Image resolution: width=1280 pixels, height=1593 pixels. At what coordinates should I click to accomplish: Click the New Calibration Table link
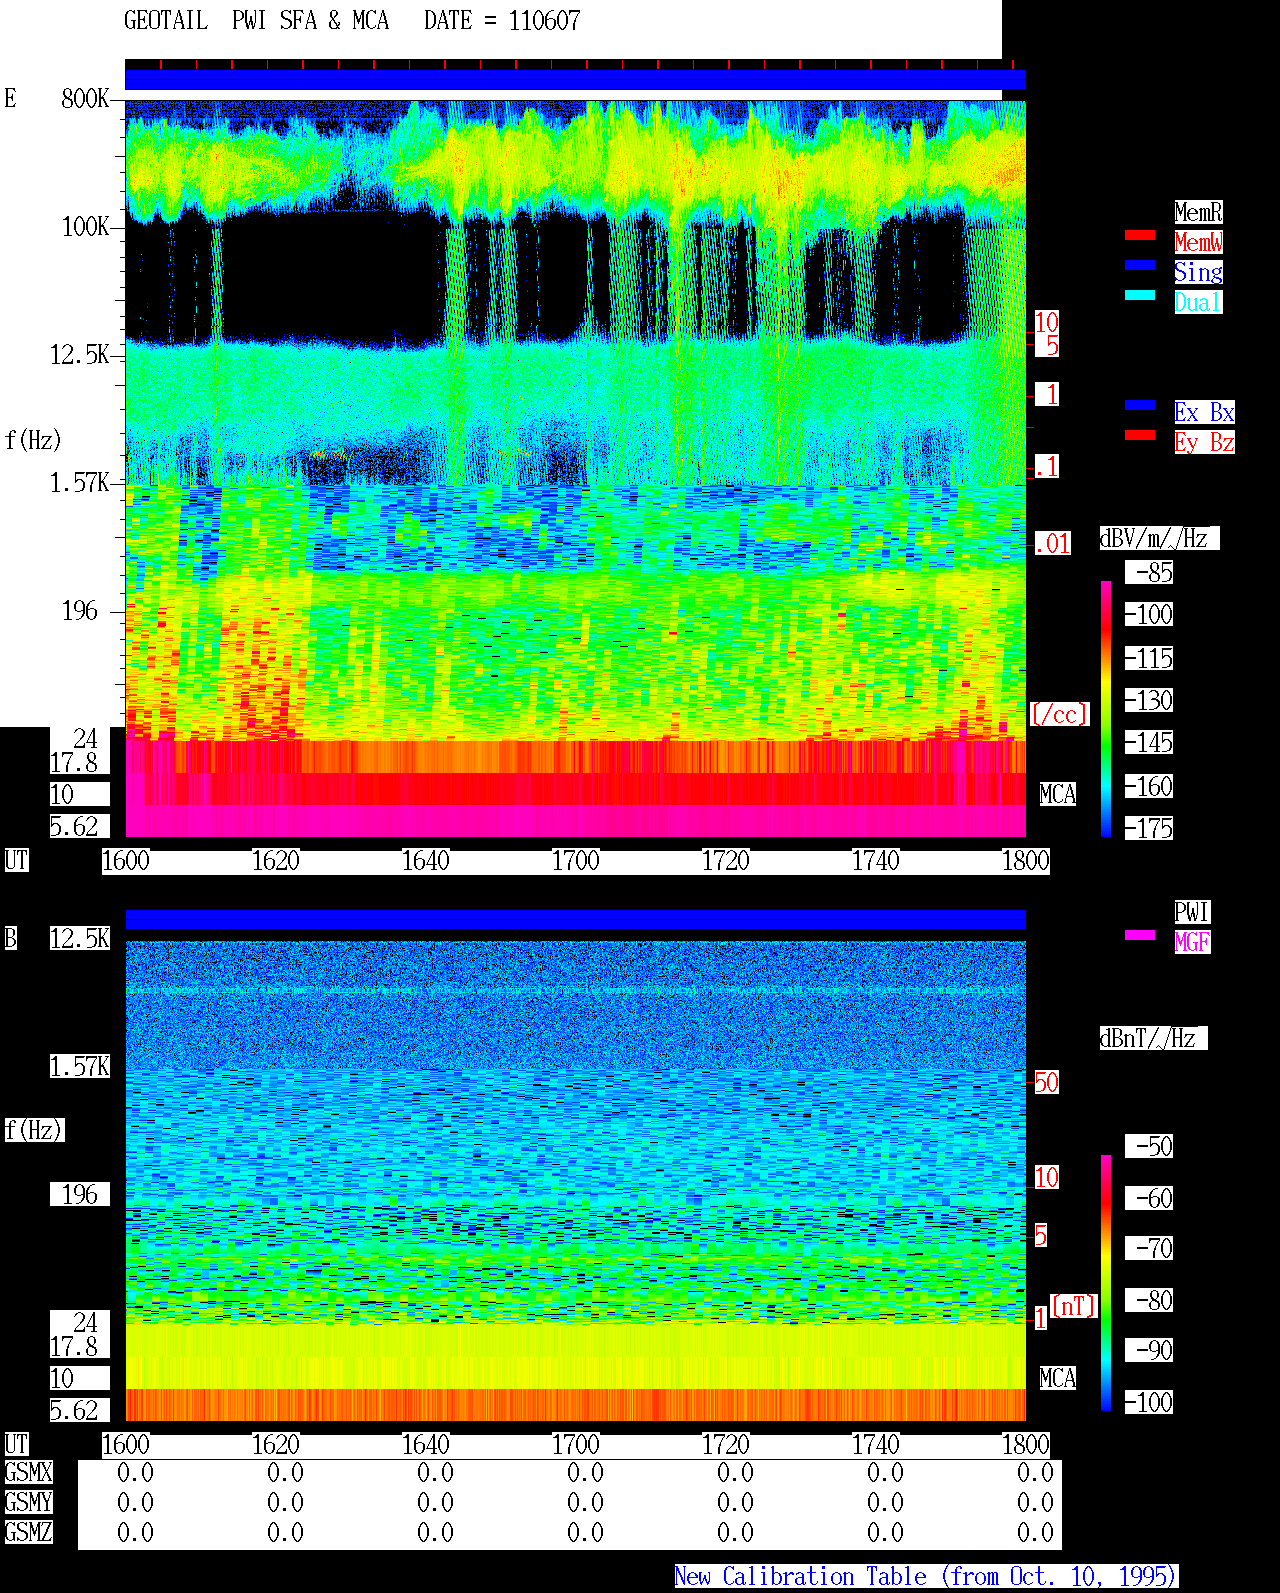pyautogui.click(x=926, y=1577)
